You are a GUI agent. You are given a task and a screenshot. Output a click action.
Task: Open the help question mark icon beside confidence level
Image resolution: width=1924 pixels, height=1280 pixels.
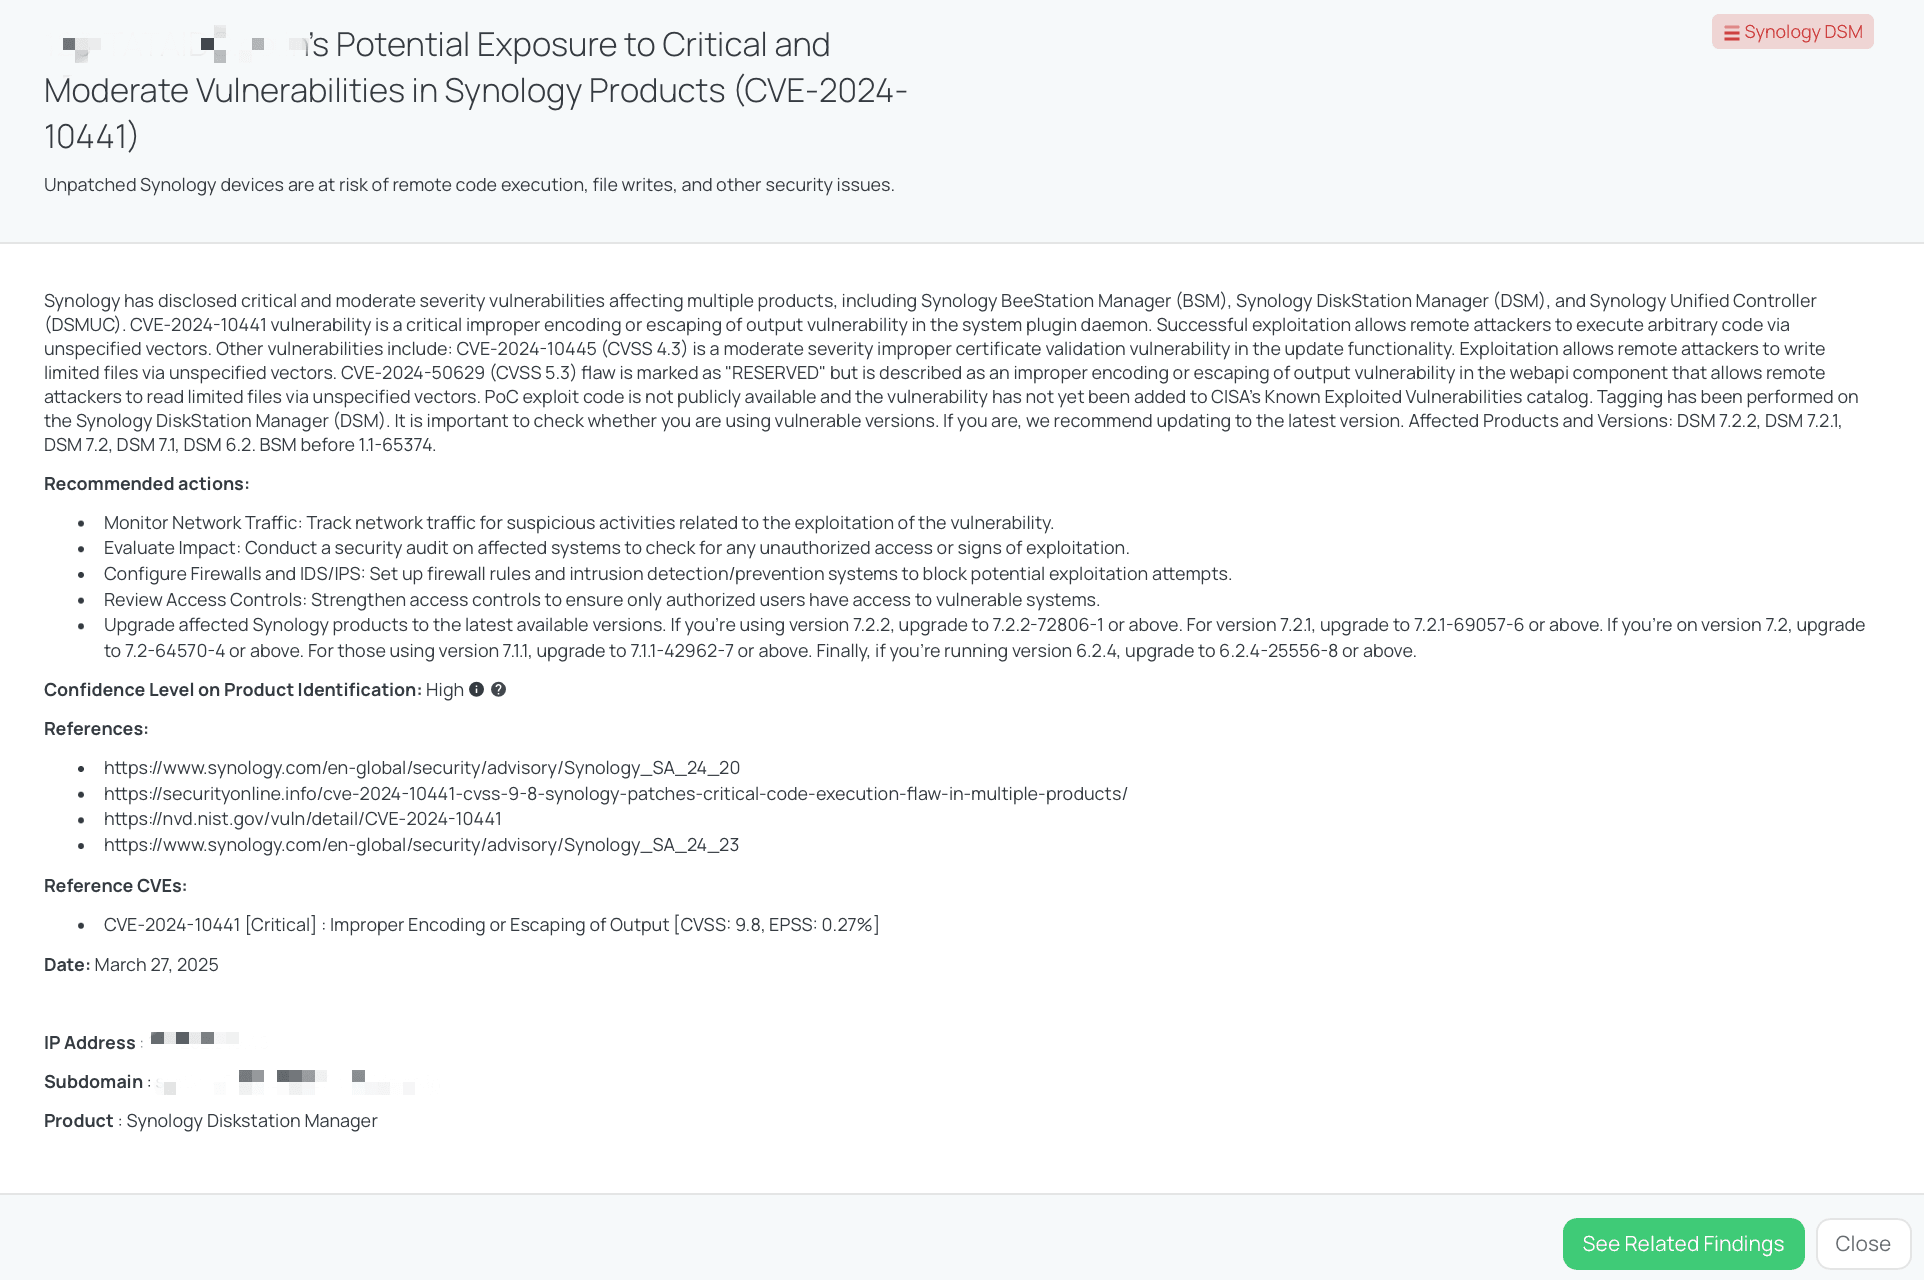[x=499, y=689]
